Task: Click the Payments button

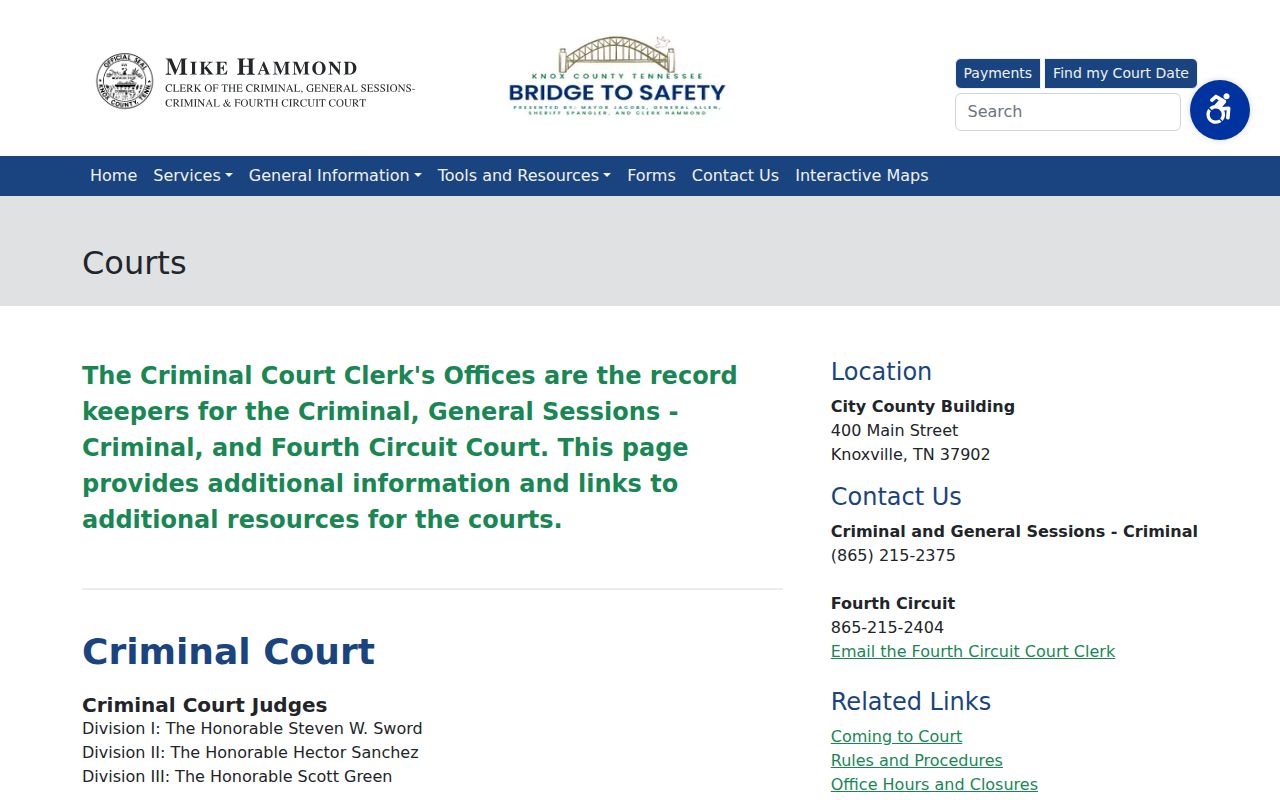Action: point(997,73)
